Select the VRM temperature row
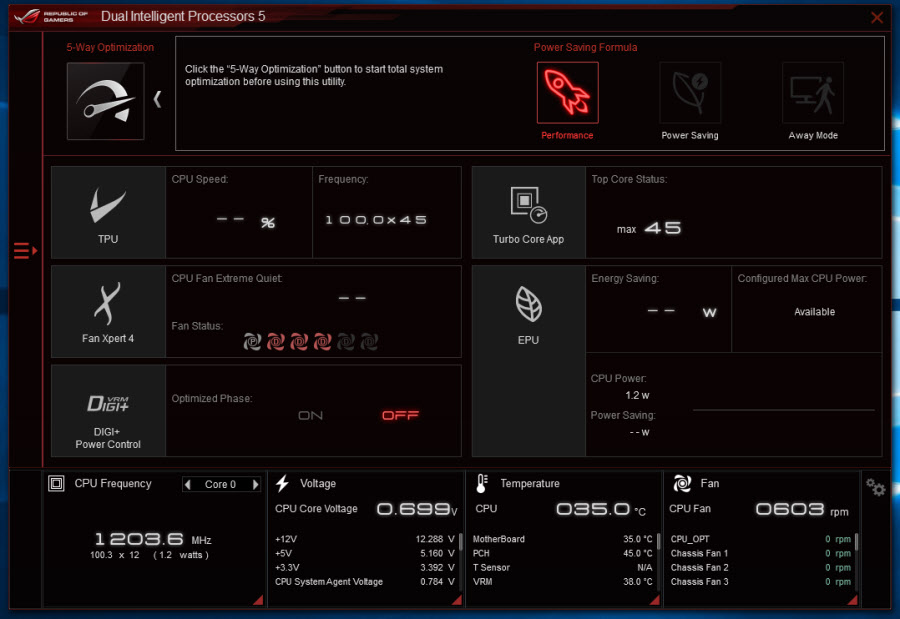This screenshot has width=900, height=619. point(562,582)
